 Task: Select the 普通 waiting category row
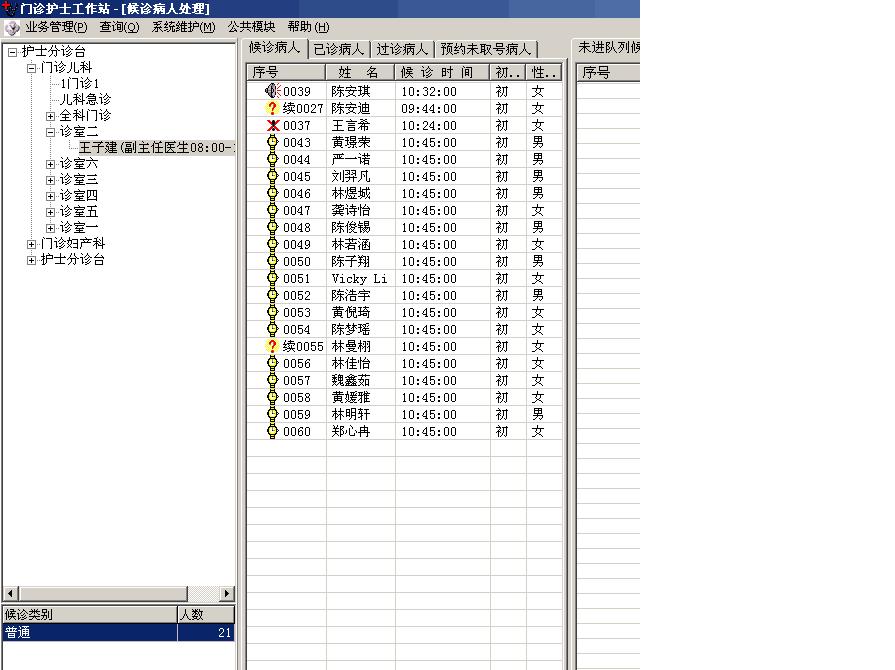click(119, 632)
